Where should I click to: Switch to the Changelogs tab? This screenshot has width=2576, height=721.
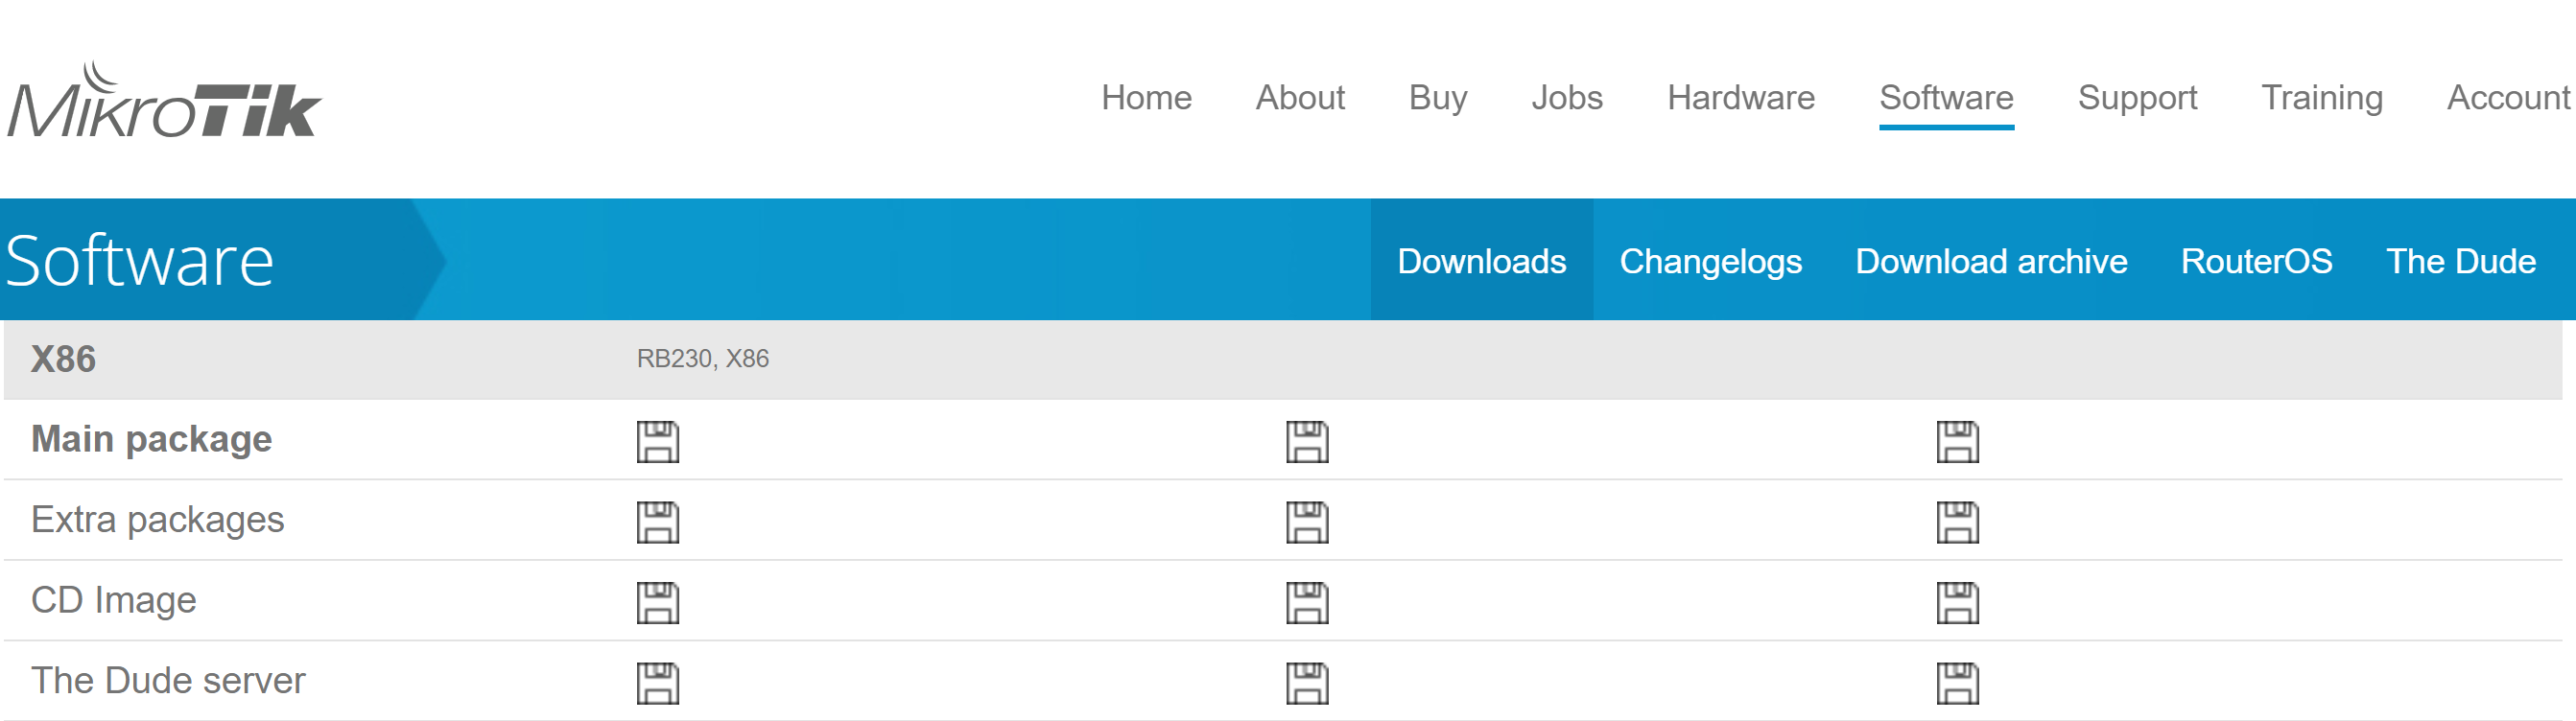point(1710,261)
